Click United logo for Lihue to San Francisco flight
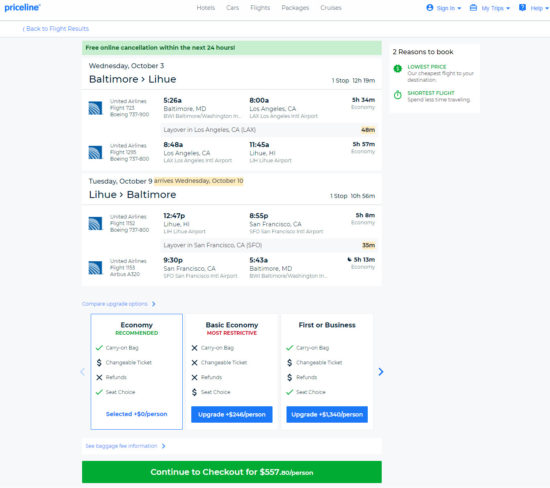550x488 pixels. [95, 223]
